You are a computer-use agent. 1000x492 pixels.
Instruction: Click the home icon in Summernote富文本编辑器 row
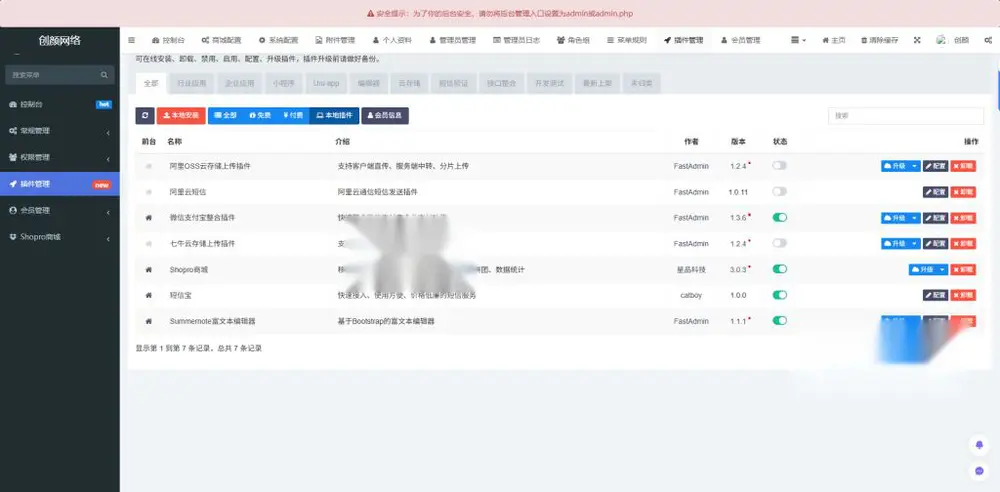tap(149, 322)
